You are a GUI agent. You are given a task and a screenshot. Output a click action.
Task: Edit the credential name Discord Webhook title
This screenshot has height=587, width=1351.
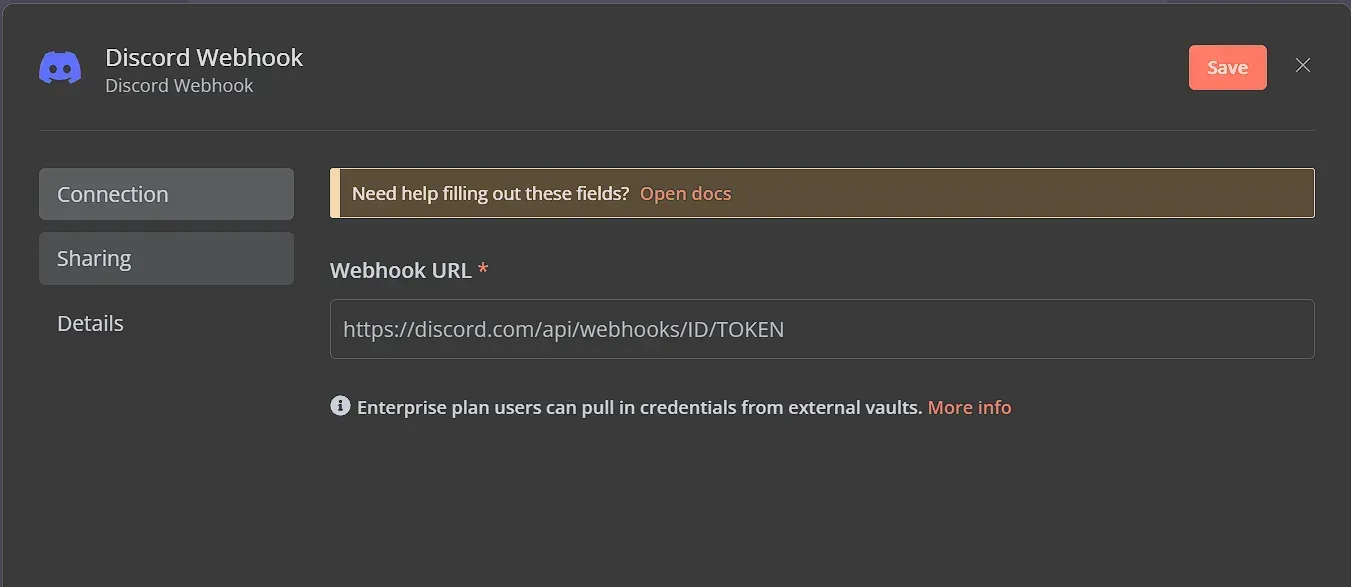pos(204,57)
